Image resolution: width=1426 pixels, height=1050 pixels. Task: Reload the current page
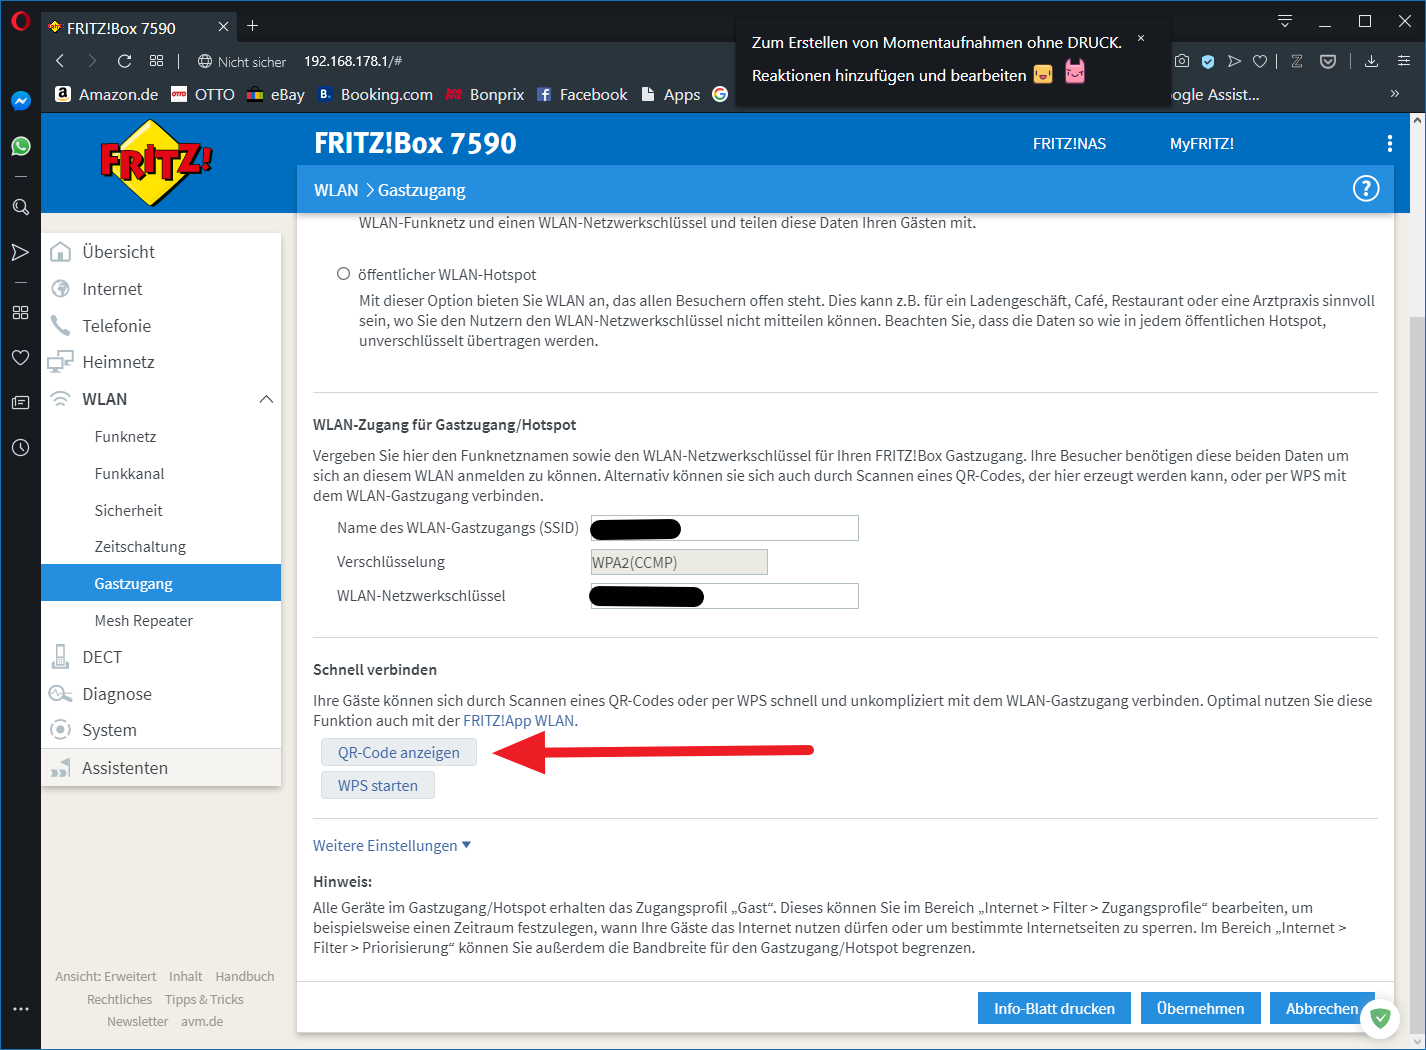coord(124,61)
